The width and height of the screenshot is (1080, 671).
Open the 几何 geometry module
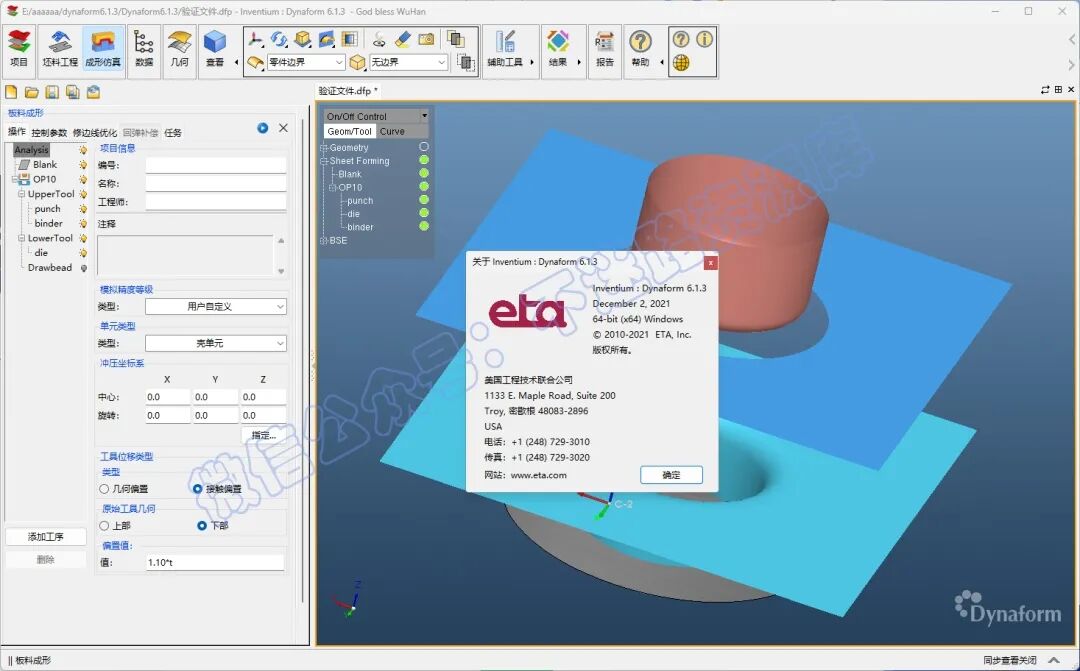180,50
